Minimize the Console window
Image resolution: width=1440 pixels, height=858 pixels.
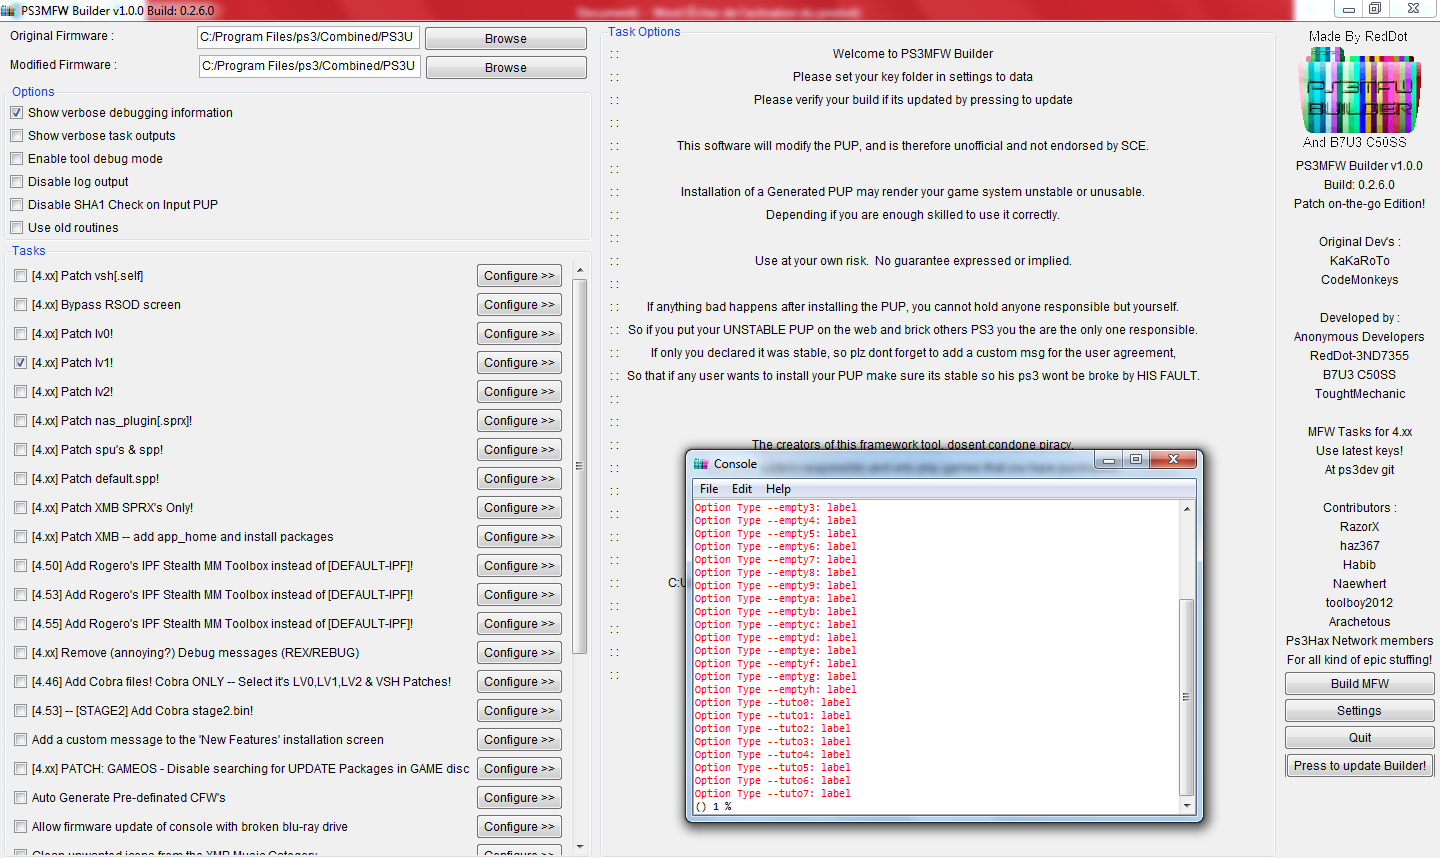[1108, 459]
